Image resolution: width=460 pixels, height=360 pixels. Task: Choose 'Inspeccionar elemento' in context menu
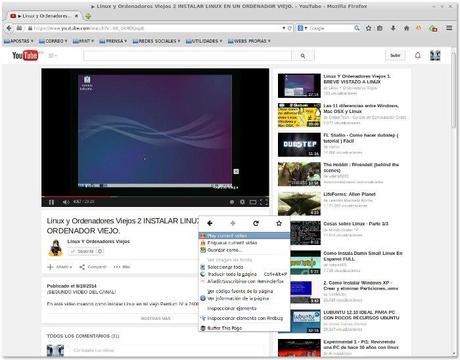244,308
